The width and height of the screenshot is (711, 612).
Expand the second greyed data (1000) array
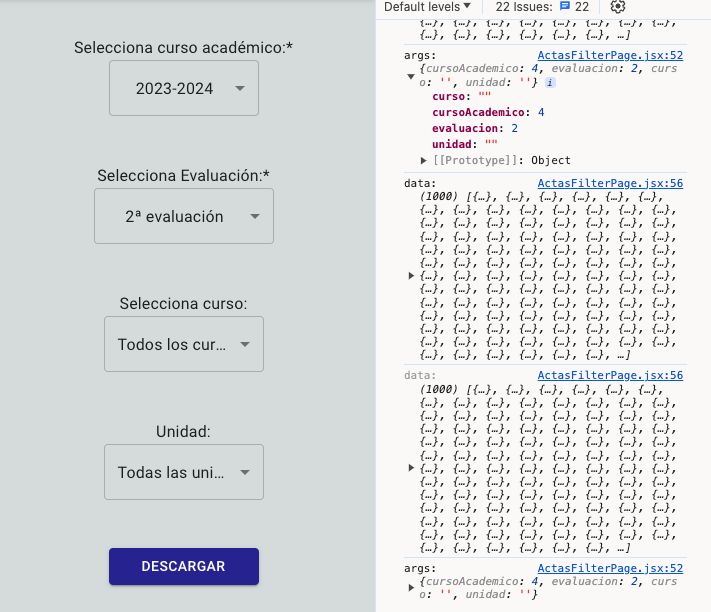[x=411, y=467]
